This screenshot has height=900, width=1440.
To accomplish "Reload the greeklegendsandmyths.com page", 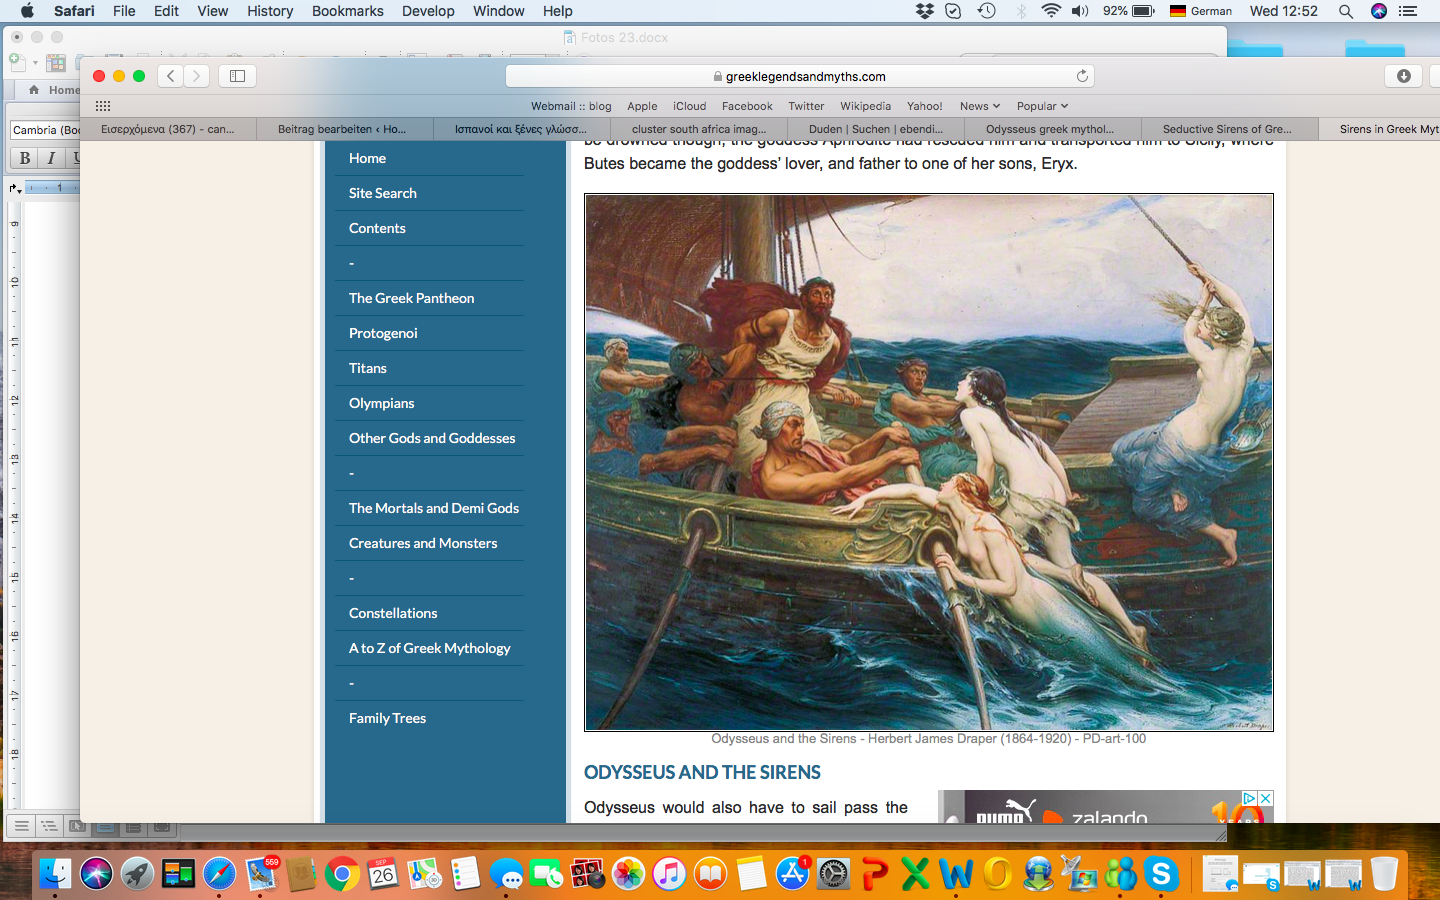I will 1082,76.
